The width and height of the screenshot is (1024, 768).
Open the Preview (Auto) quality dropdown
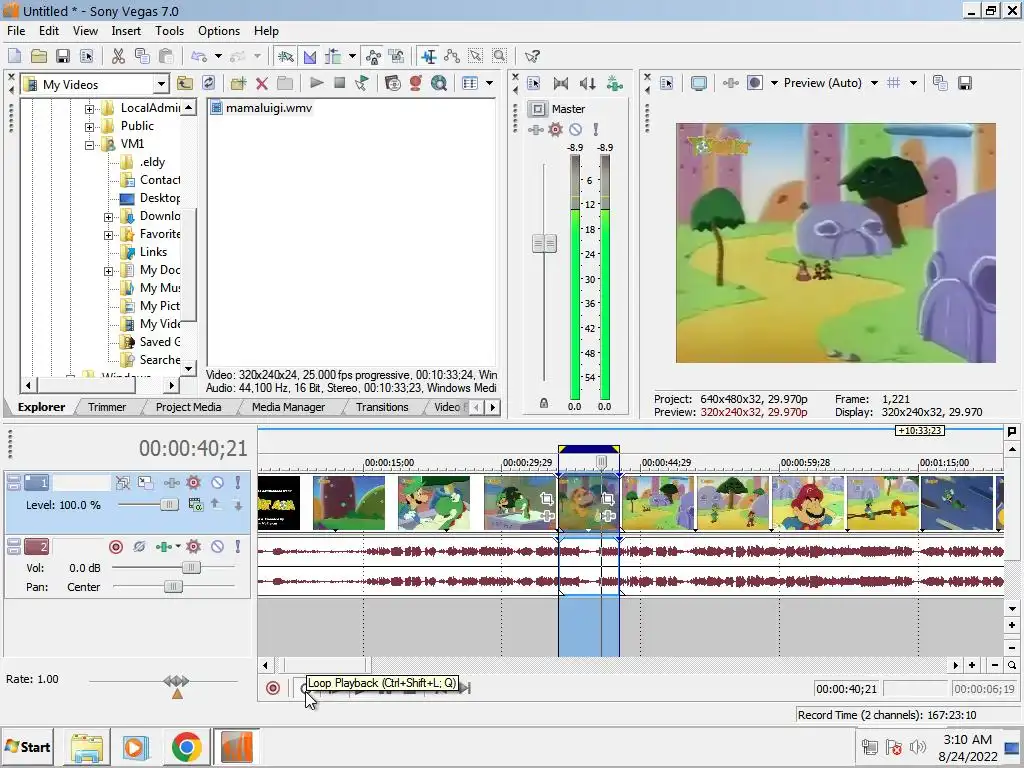coord(874,83)
